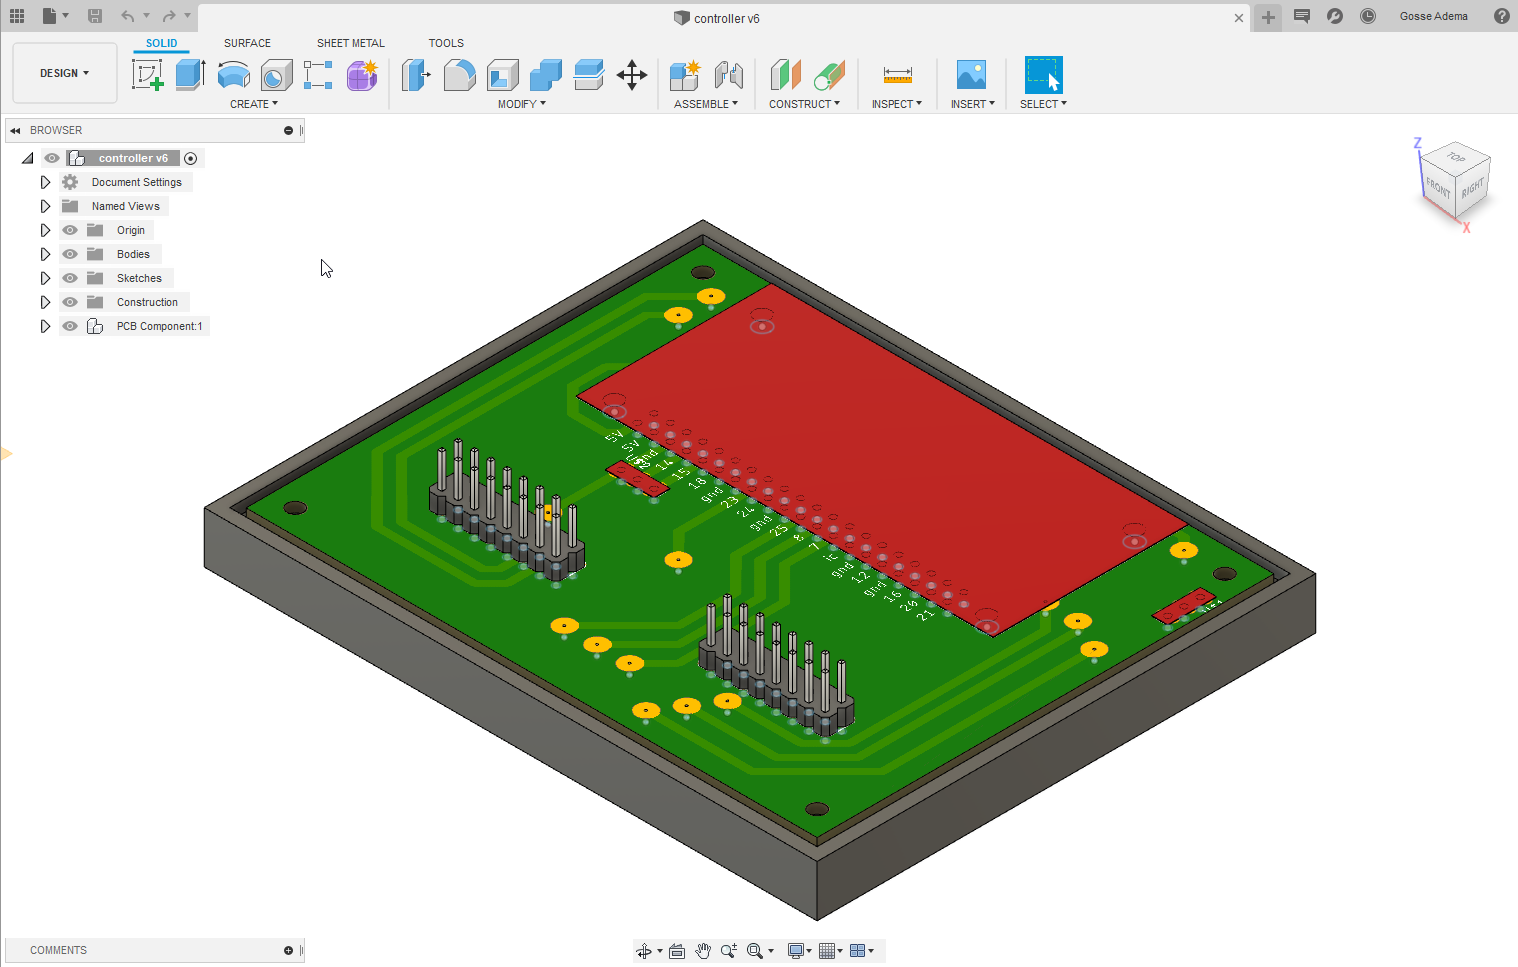
Task: Switch to the TOOLS tab
Action: pyautogui.click(x=446, y=43)
